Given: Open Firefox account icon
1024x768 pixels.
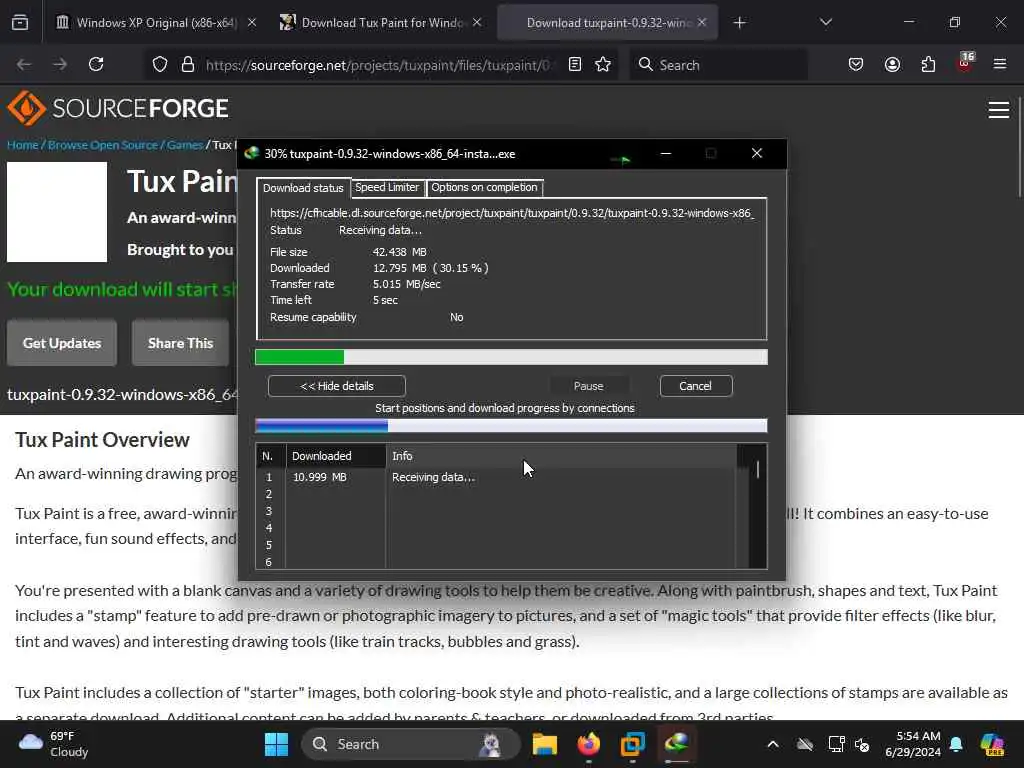Looking at the screenshot, I should pos(892,65).
